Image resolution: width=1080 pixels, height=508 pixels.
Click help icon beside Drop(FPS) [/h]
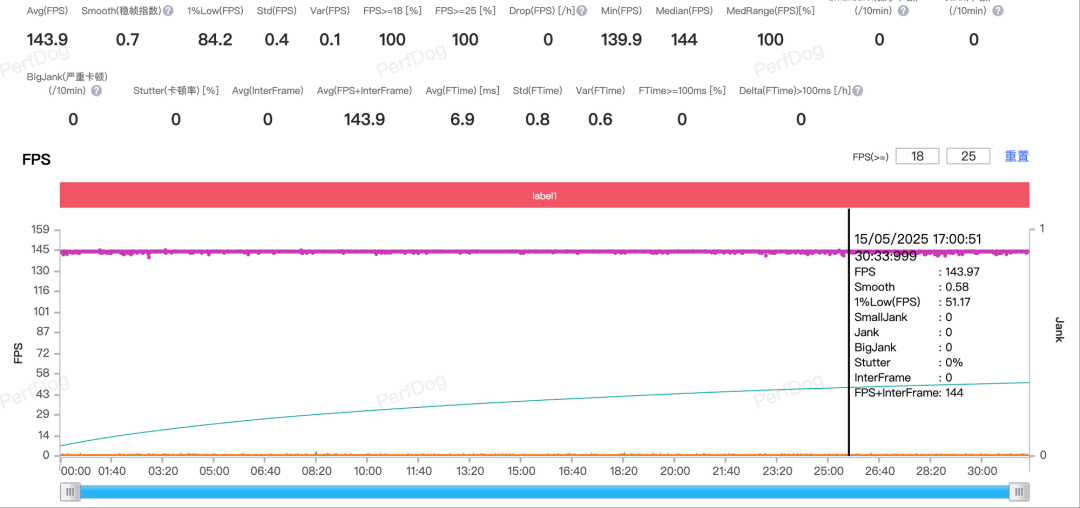[x=582, y=11]
